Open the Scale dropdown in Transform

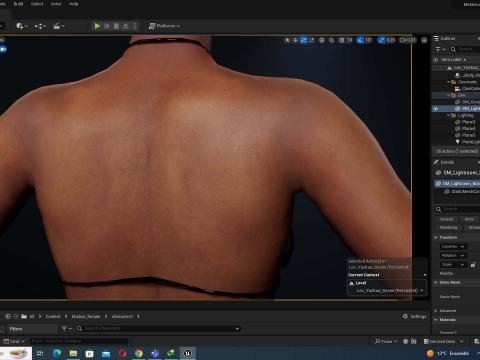pos(454,265)
